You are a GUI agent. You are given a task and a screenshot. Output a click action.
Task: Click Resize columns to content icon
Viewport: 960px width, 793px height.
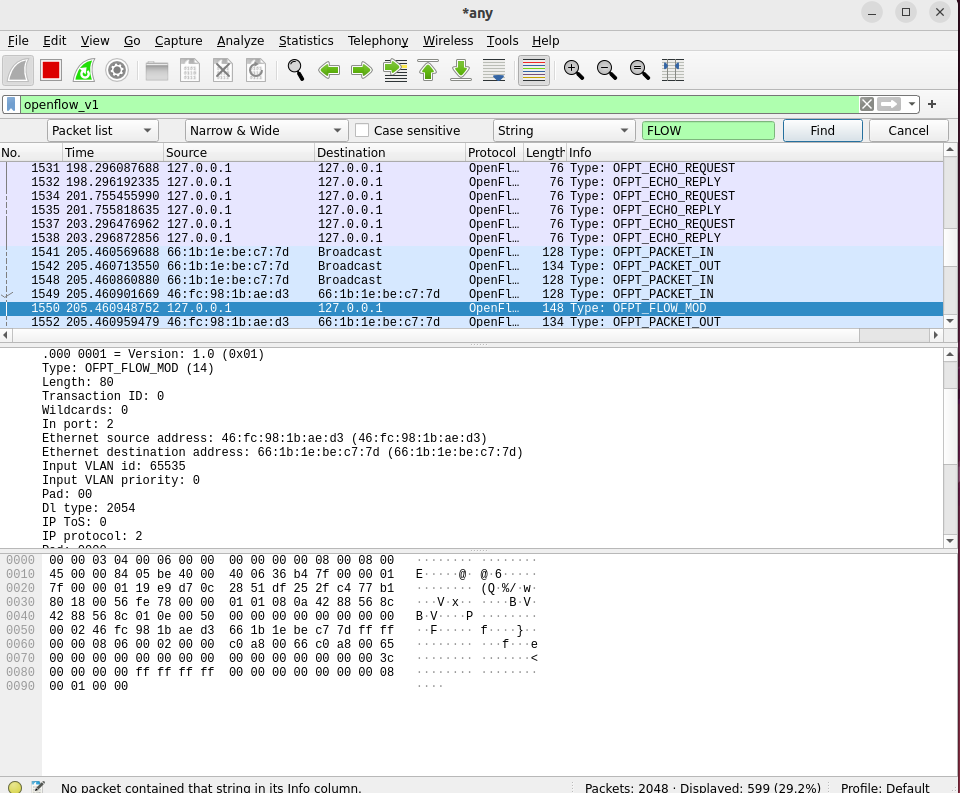673,70
